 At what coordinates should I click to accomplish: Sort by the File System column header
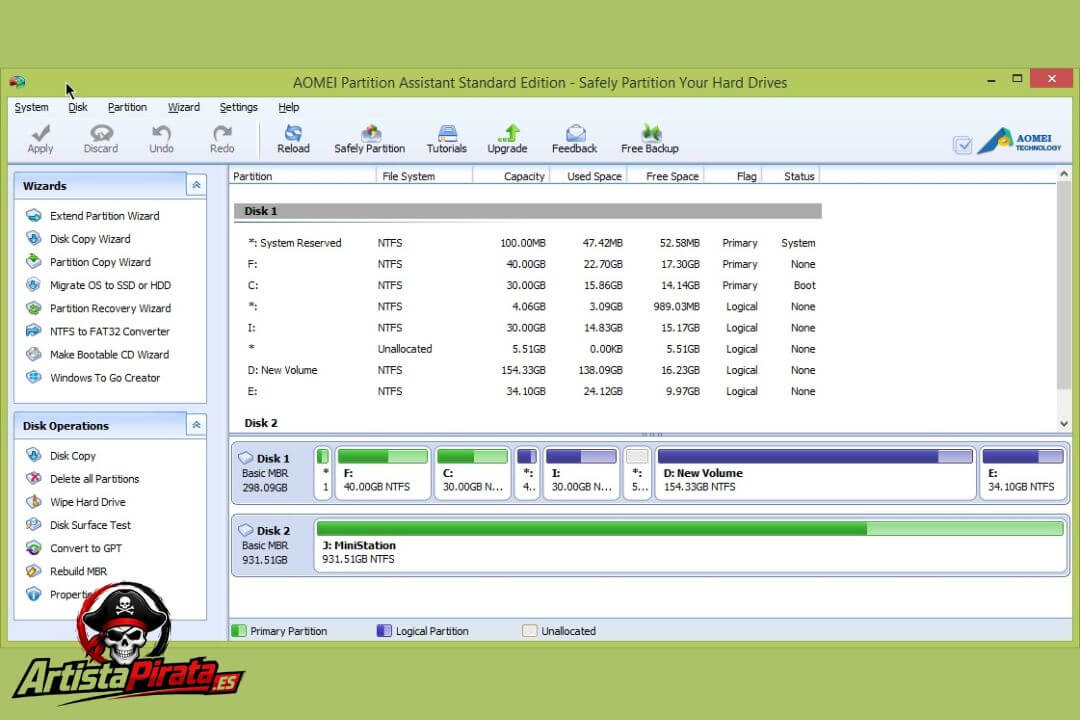(x=424, y=176)
